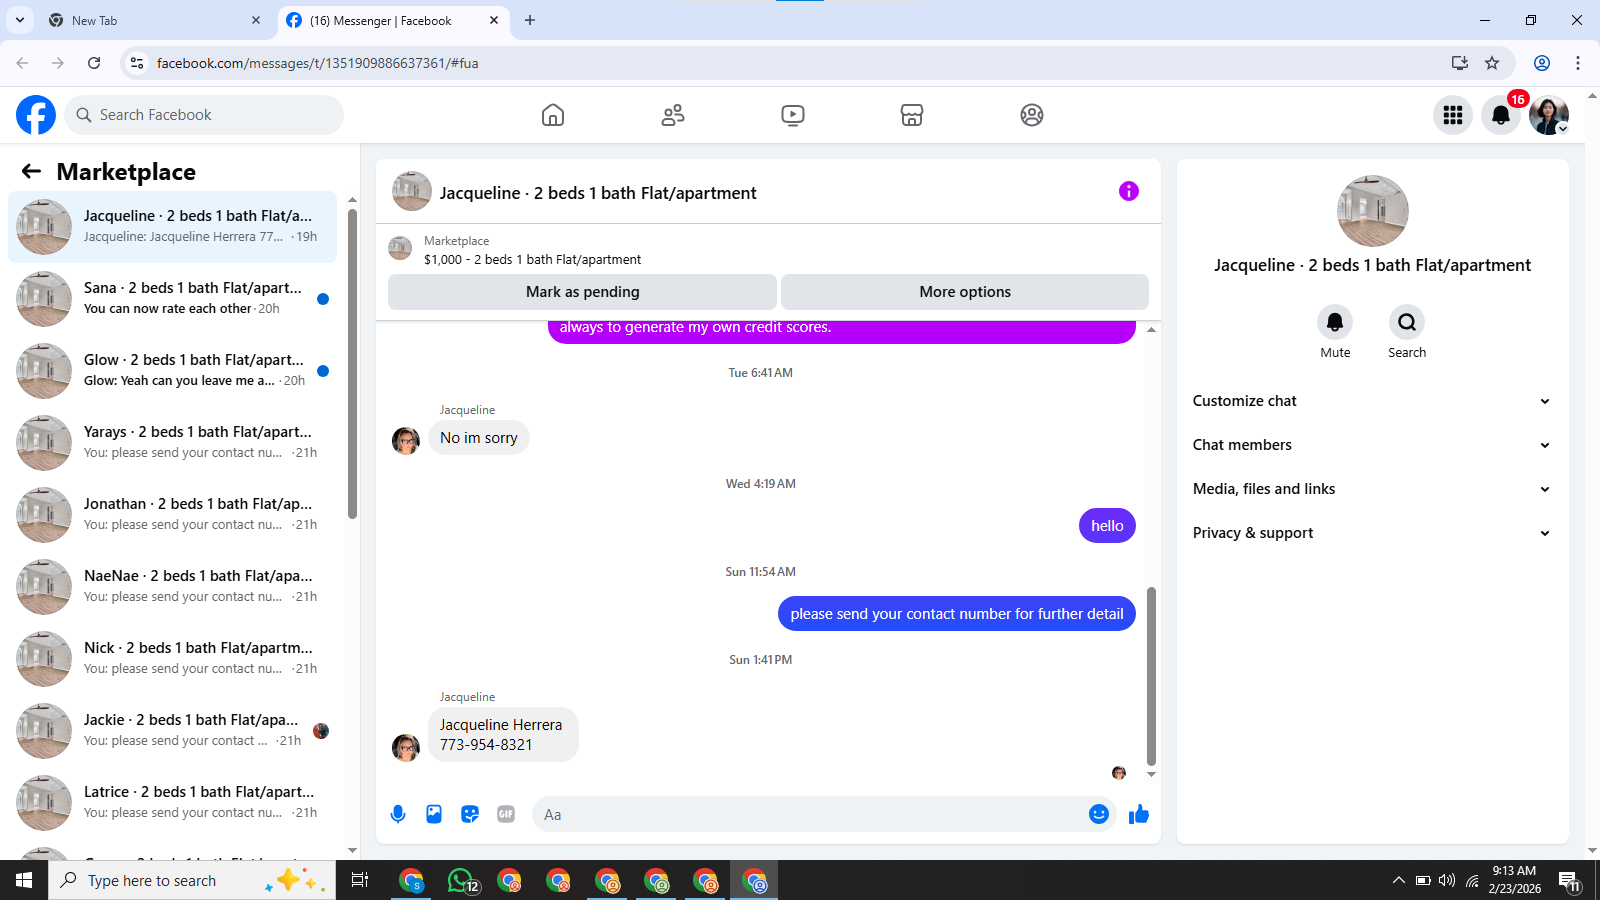Open Nick conversation in the list
The image size is (1600, 900).
pyautogui.click(x=172, y=658)
